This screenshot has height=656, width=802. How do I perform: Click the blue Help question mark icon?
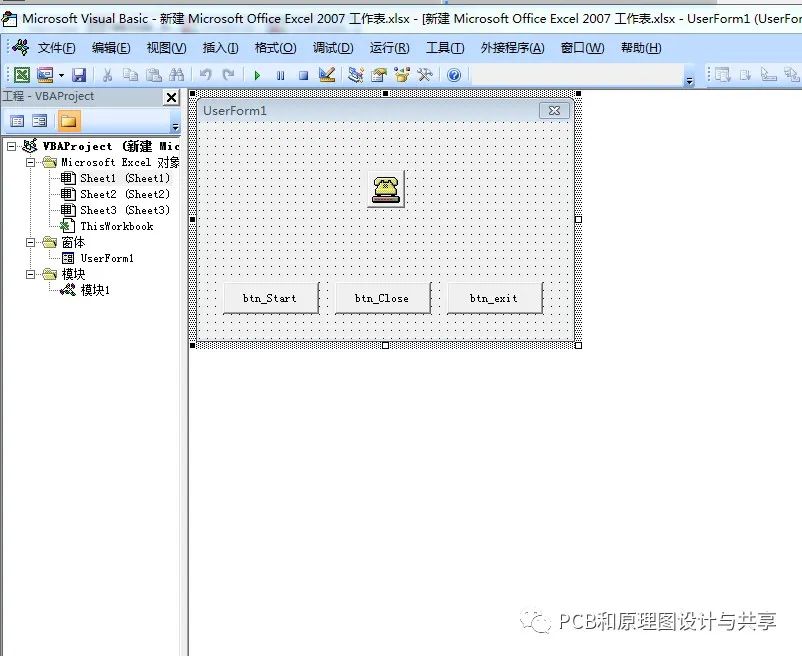pyautogui.click(x=454, y=75)
